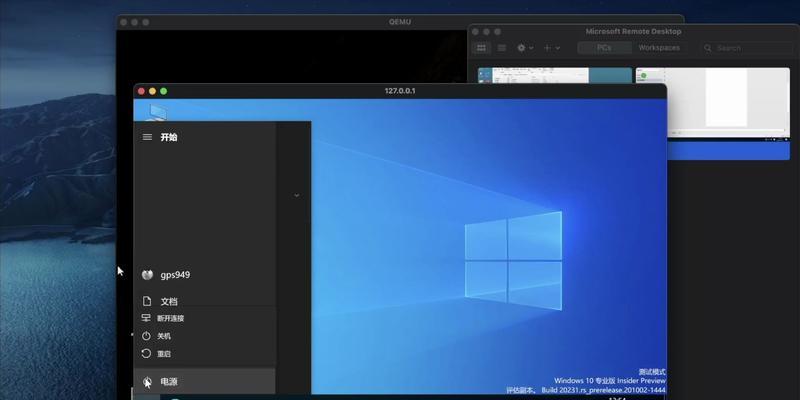Open the first PC thumbnail in Remote Desktop

point(555,76)
